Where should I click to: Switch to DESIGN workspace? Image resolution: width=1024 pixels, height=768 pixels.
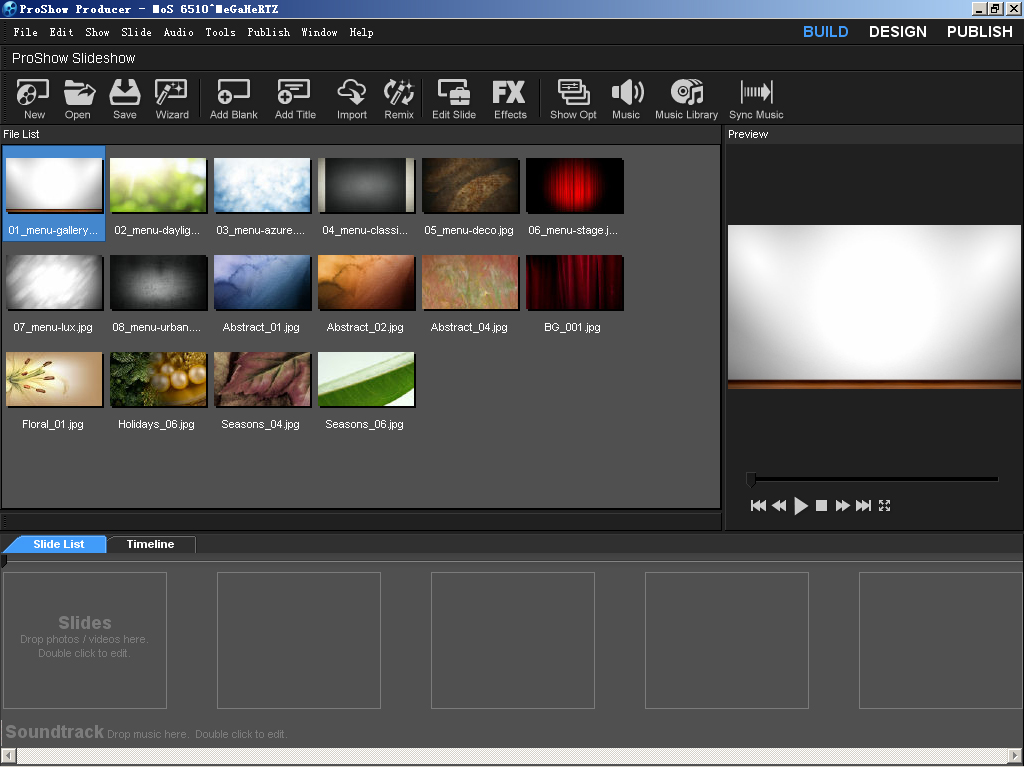[897, 32]
